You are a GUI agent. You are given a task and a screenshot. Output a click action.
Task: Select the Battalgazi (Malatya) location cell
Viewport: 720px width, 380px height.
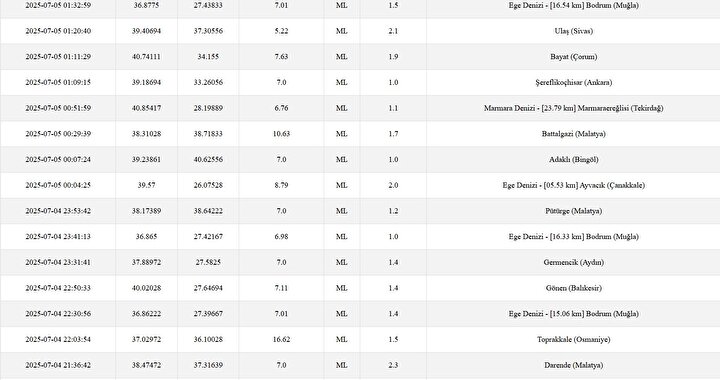pos(573,134)
